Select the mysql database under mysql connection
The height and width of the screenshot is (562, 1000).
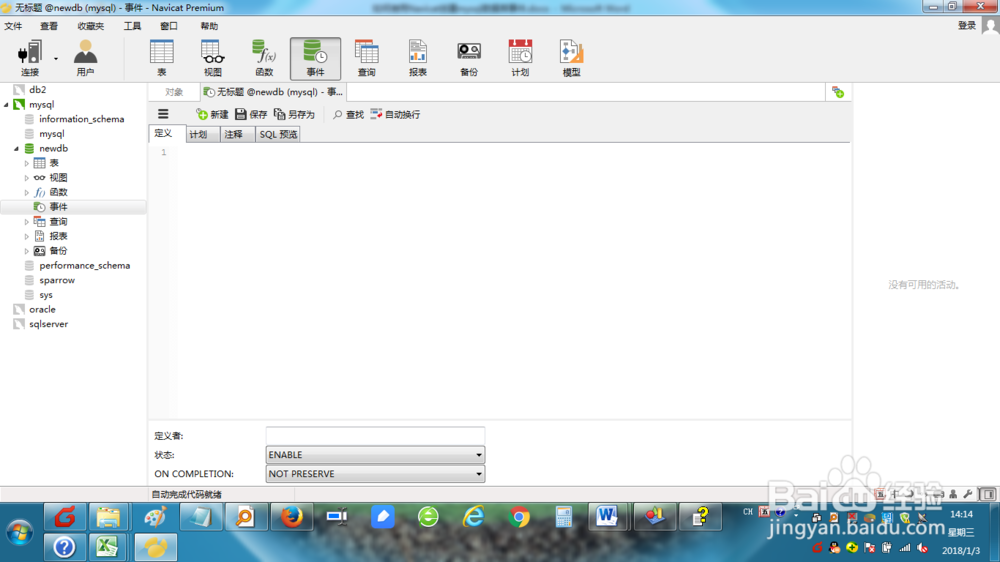(51, 134)
